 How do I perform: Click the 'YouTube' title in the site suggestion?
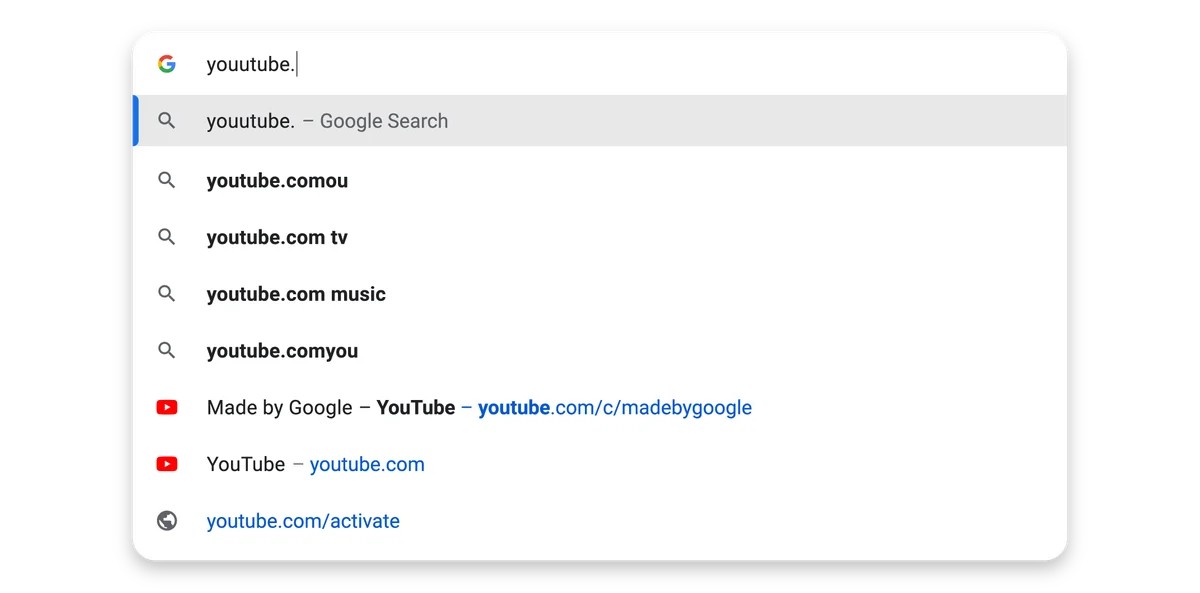[x=246, y=464]
